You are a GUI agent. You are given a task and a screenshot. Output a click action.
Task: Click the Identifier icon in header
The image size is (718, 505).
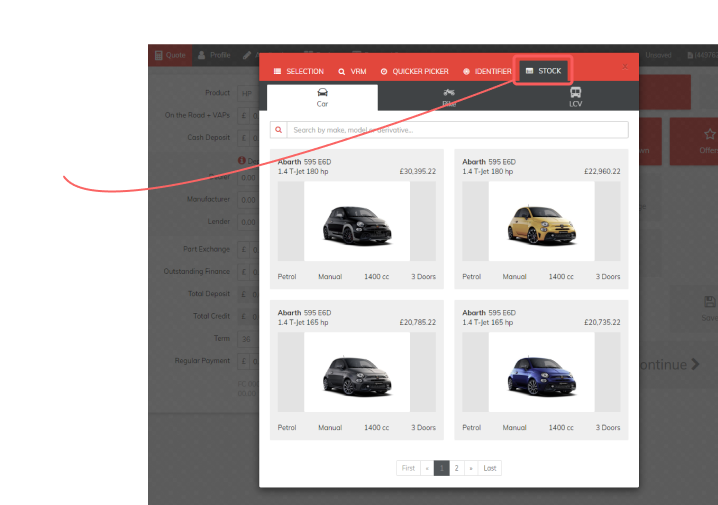466,71
